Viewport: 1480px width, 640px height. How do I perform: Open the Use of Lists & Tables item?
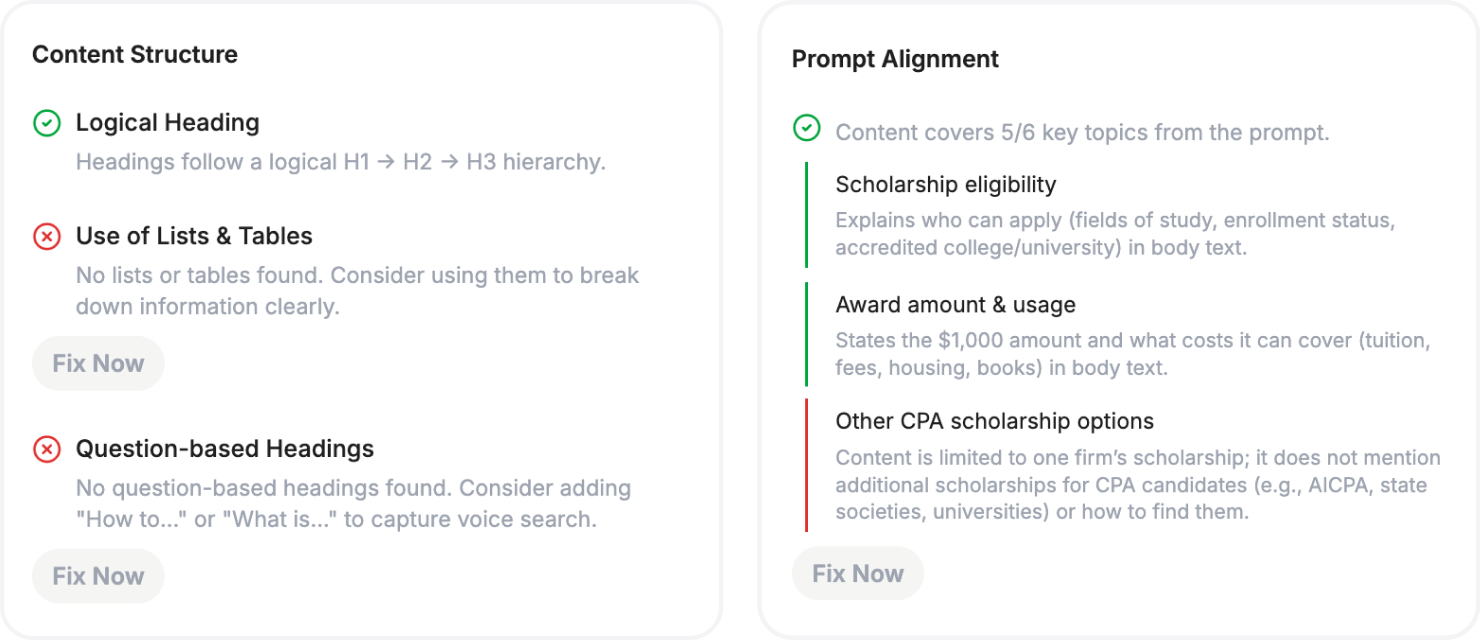[194, 236]
